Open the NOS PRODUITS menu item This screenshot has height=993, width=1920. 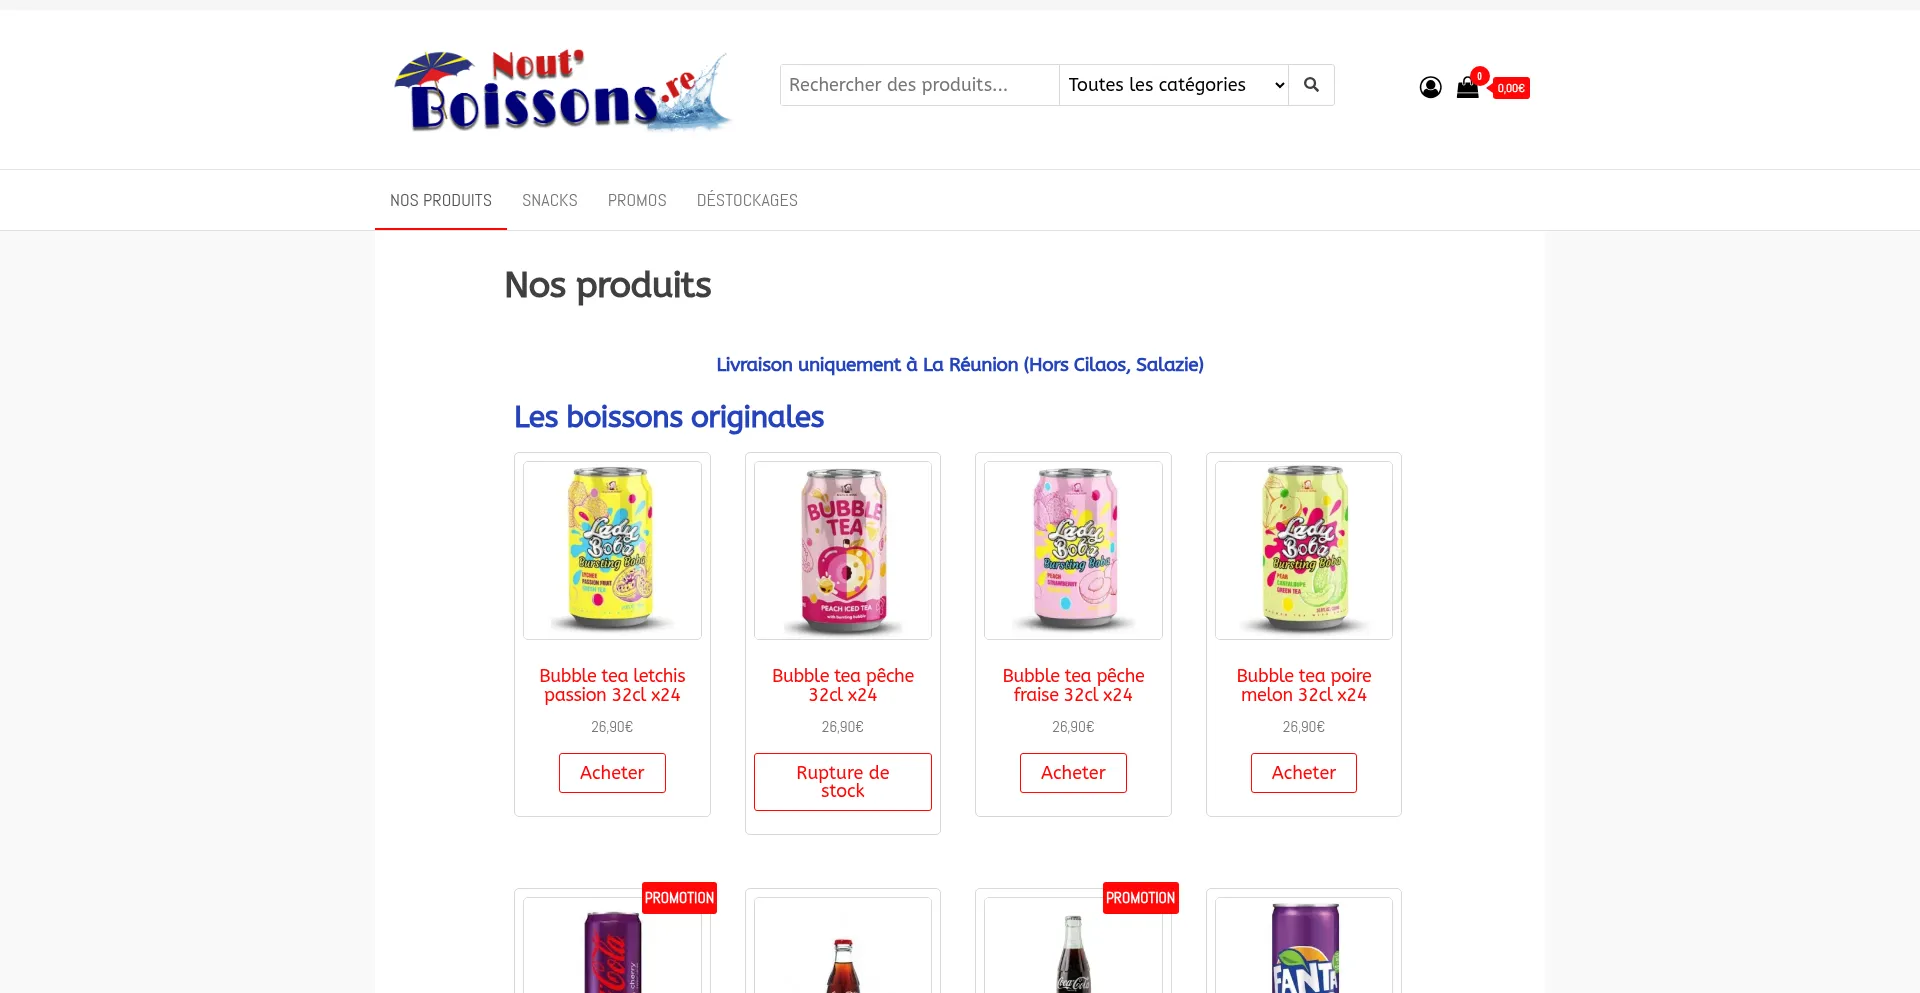click(x=441, y=200)
